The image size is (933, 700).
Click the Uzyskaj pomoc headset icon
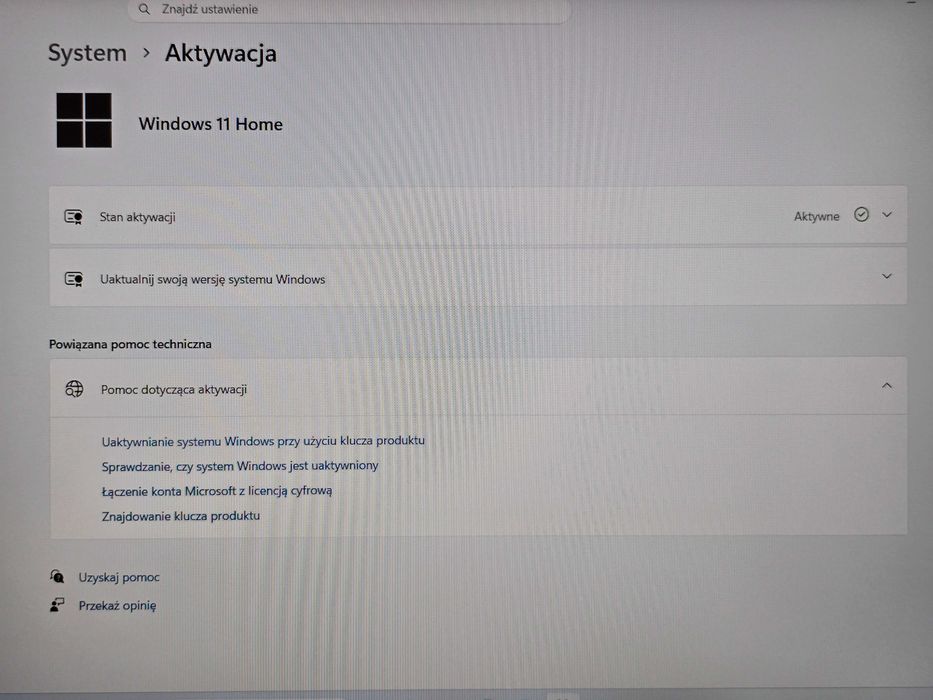[x=57, y=577]
